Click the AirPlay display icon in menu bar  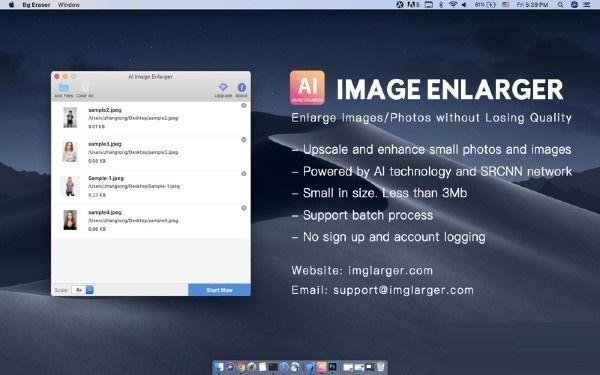point(429,5)
